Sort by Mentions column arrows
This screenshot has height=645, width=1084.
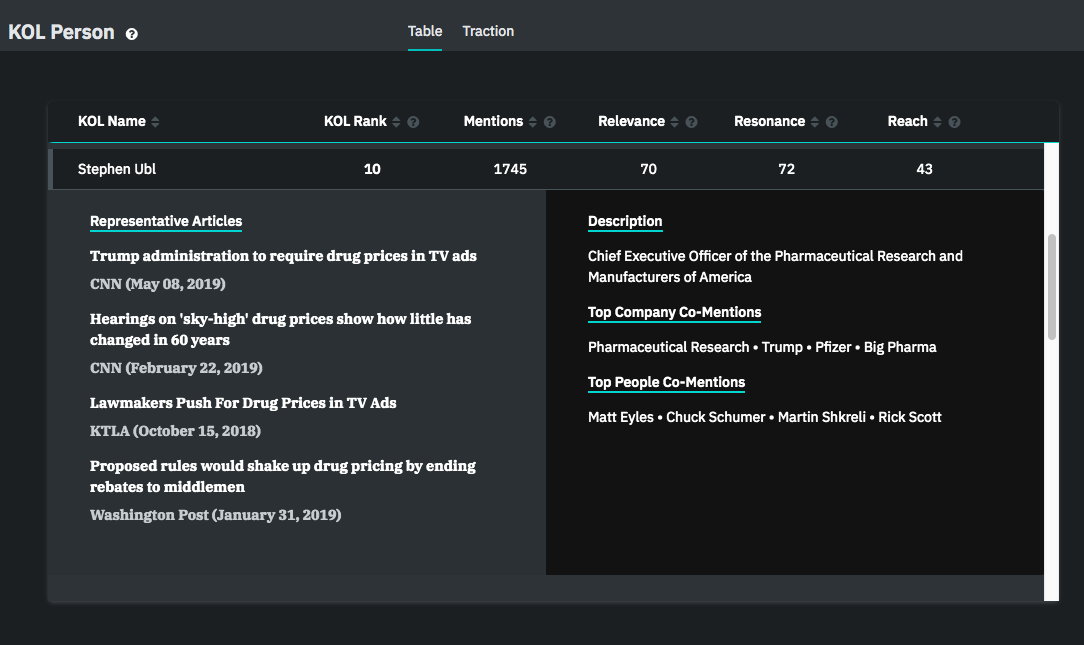(533, 122)
